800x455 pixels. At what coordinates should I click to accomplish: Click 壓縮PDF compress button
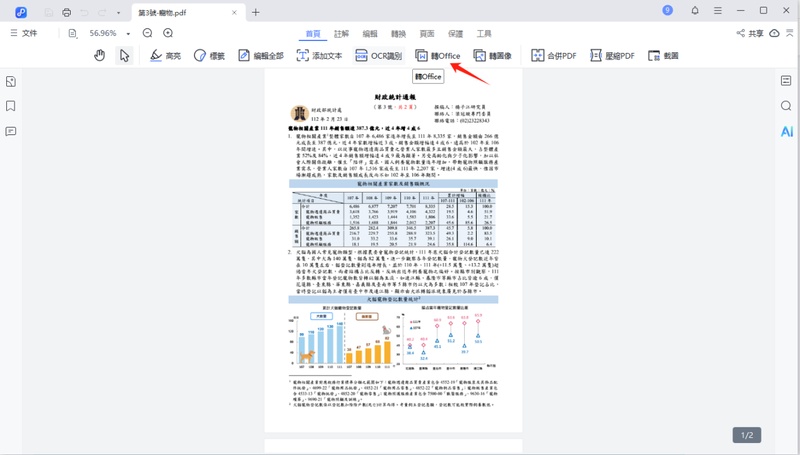(612, 55)
